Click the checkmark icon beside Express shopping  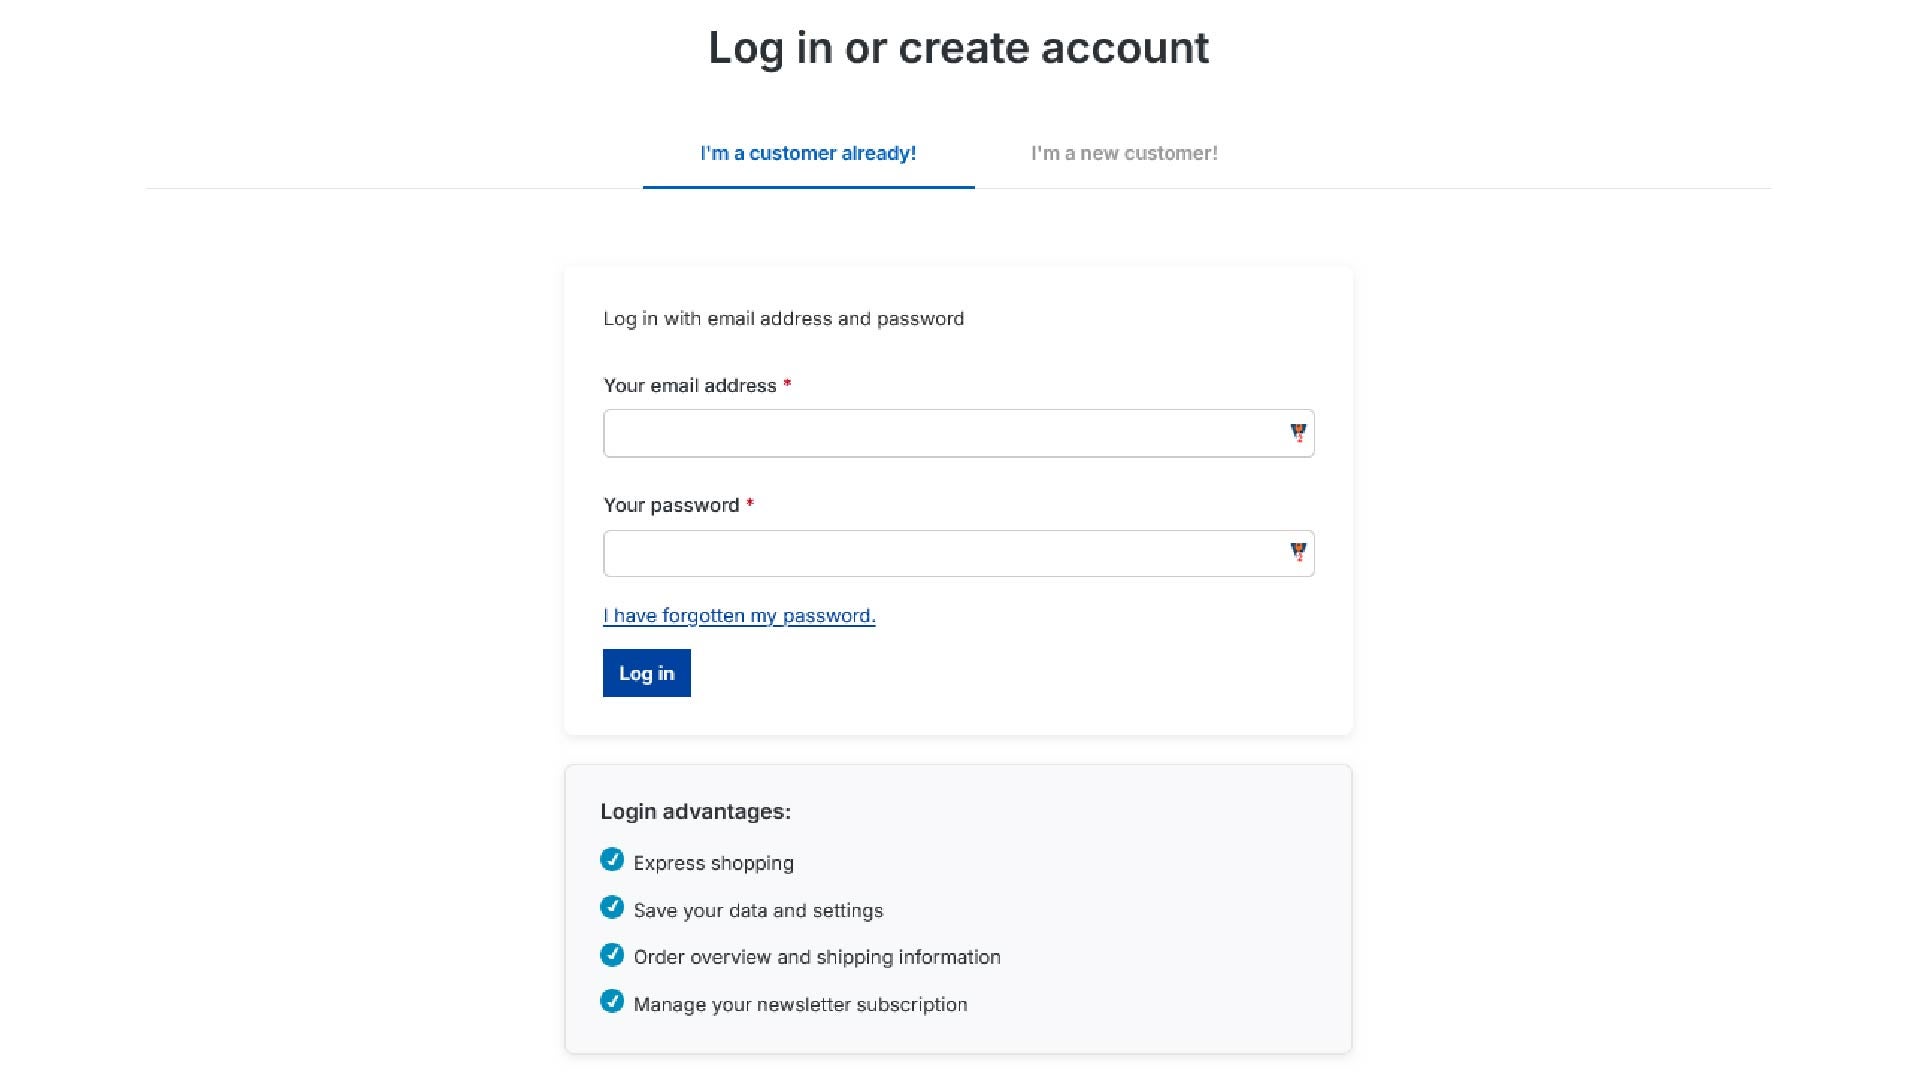(612, 859)
